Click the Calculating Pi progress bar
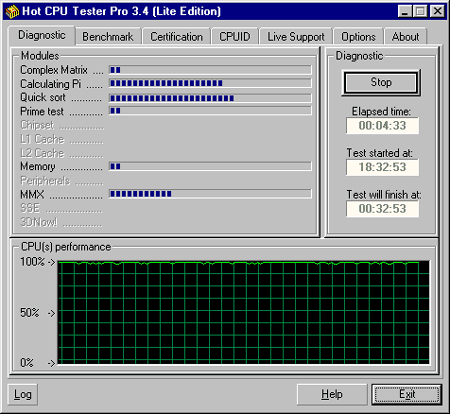The image size is (450, 414). coord(210,83)
